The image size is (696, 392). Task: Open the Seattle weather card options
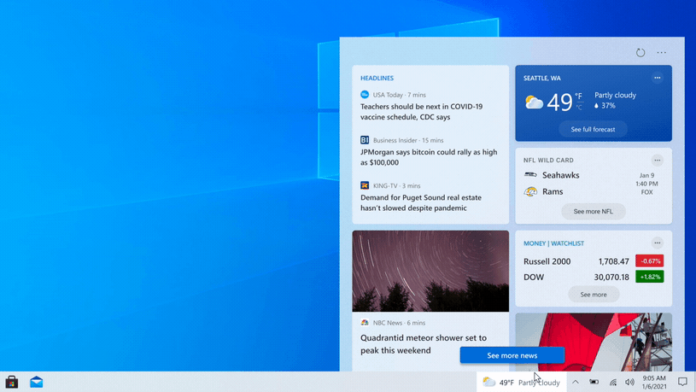(657, 78)
